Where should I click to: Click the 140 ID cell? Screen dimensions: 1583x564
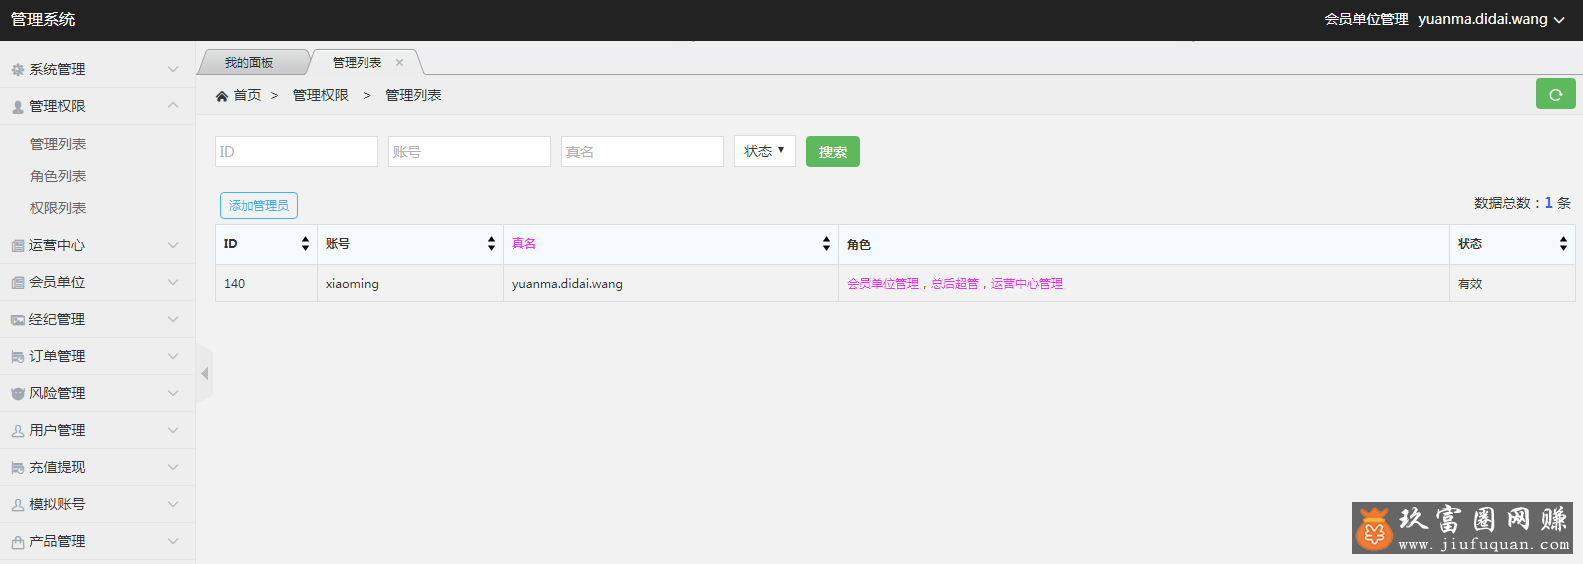click(x=266, y=283)
